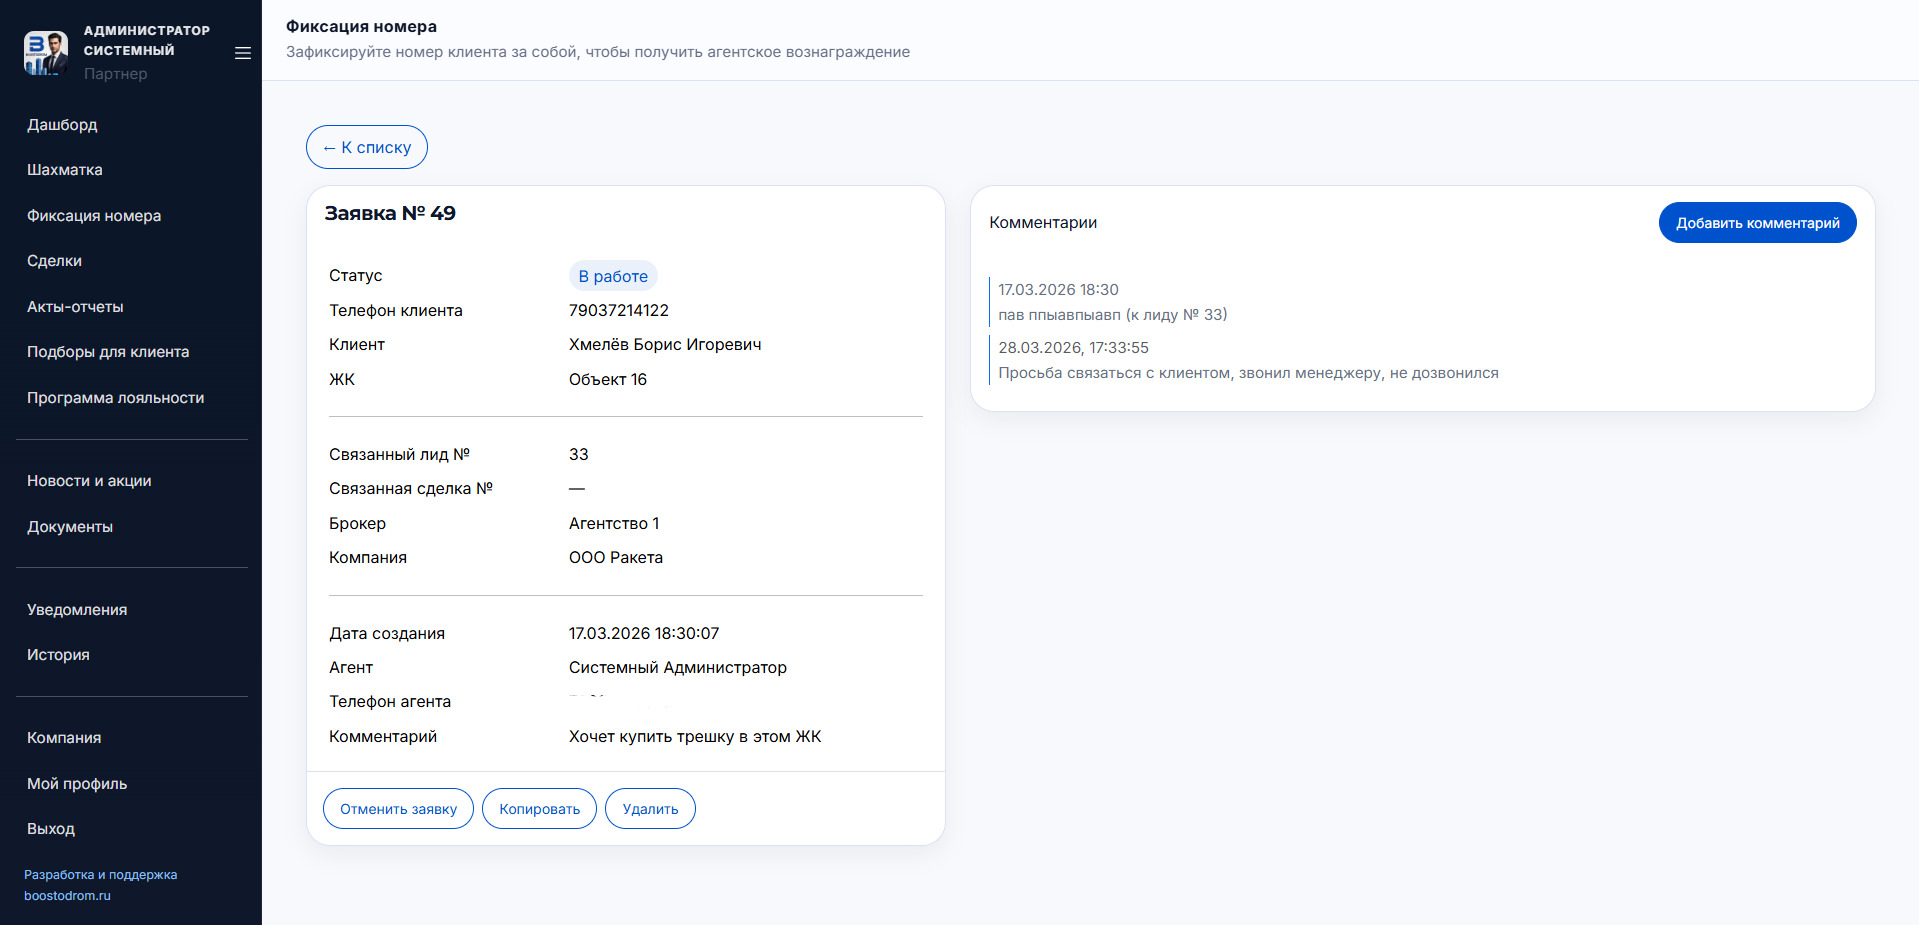Click Добавить комментарий button

pos(1757,223)
